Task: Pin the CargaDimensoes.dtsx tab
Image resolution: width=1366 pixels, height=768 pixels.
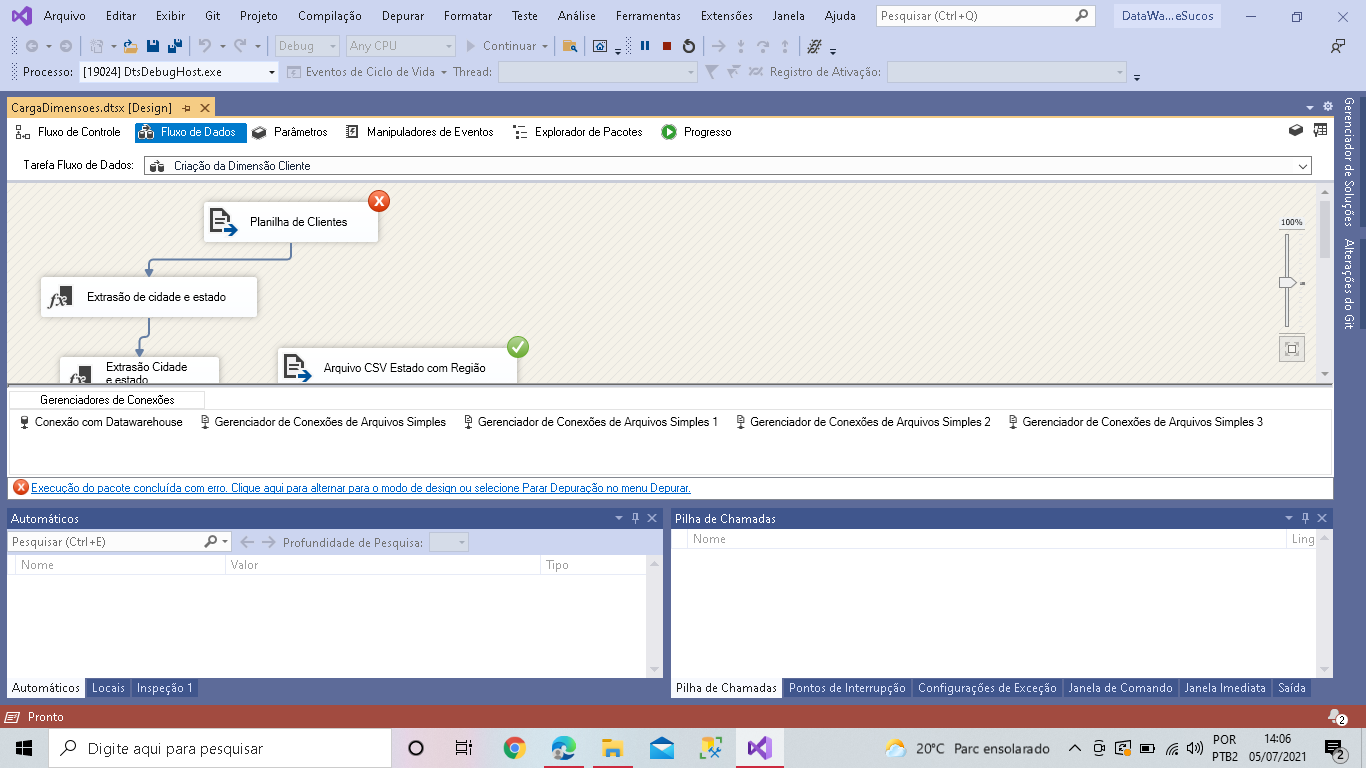Action: click(187, 108)
